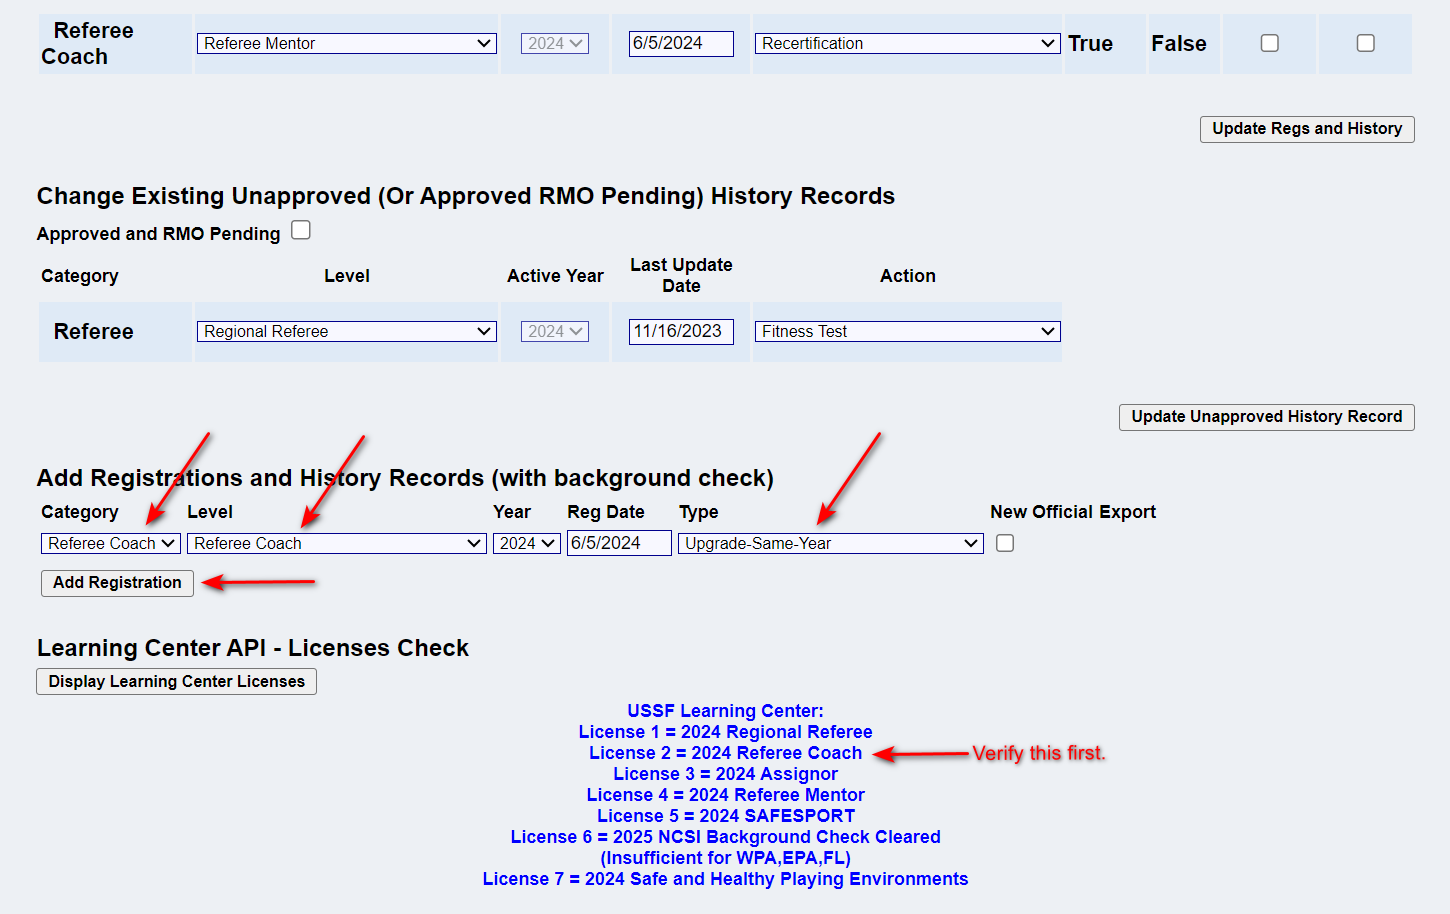Open the Upgrade-Same-Year type dropdown

click(x=831, y=543)
